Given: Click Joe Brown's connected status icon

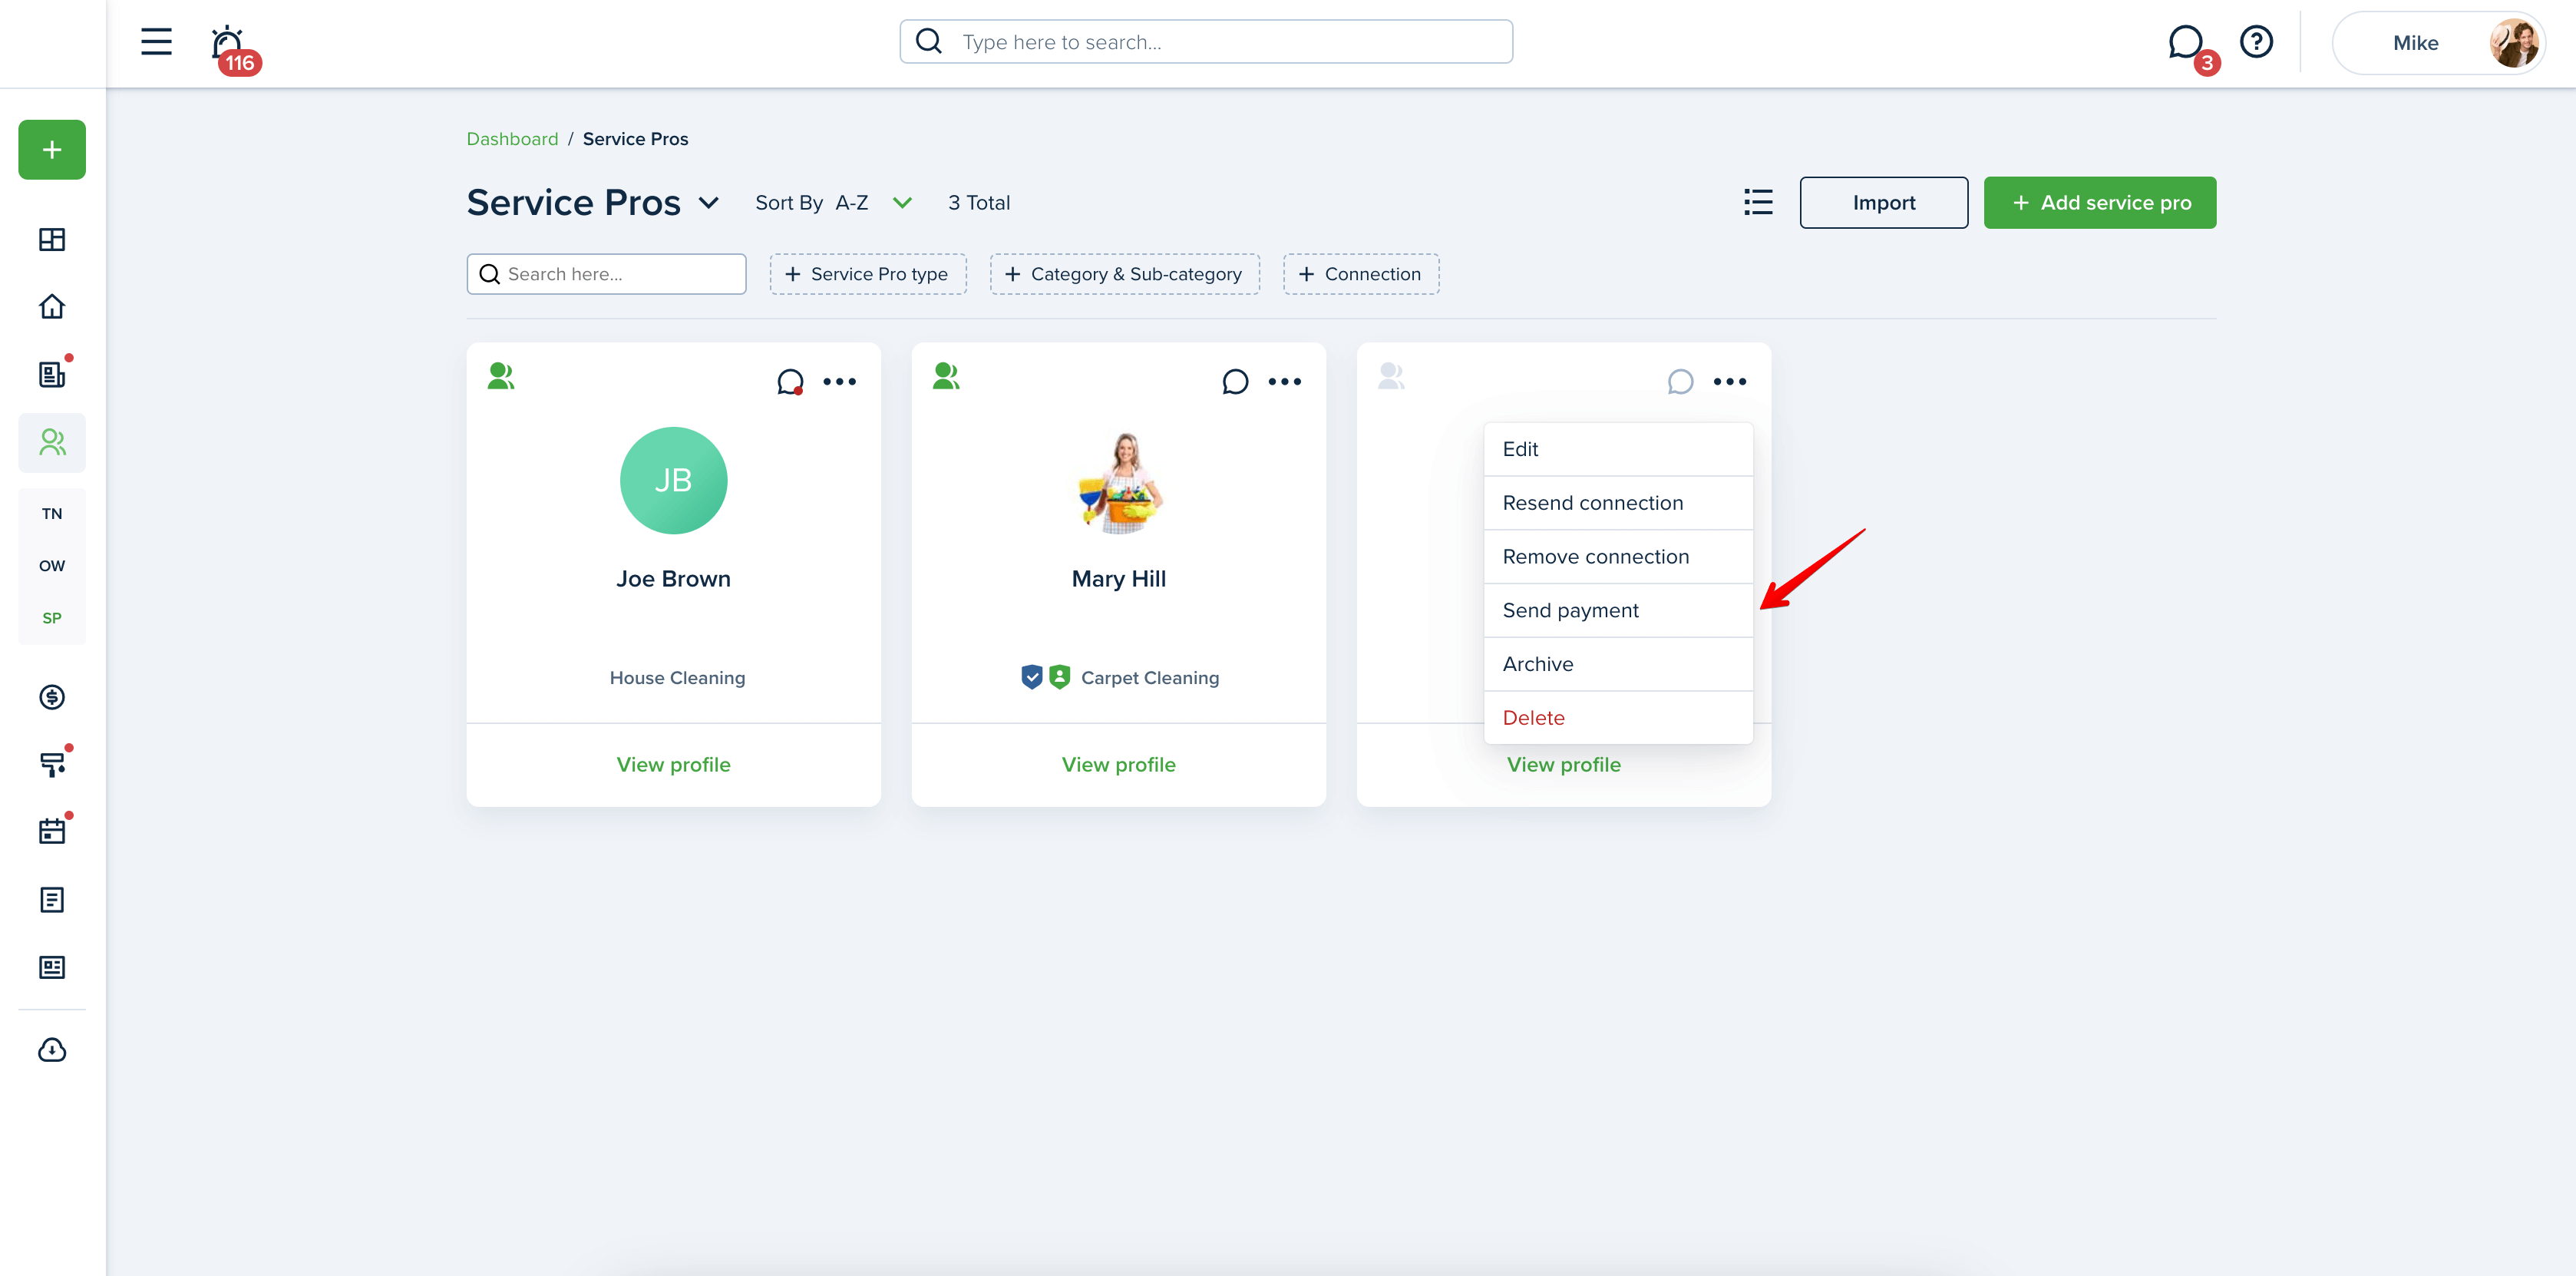Looking at the screenshot, I should pos(501,377).
